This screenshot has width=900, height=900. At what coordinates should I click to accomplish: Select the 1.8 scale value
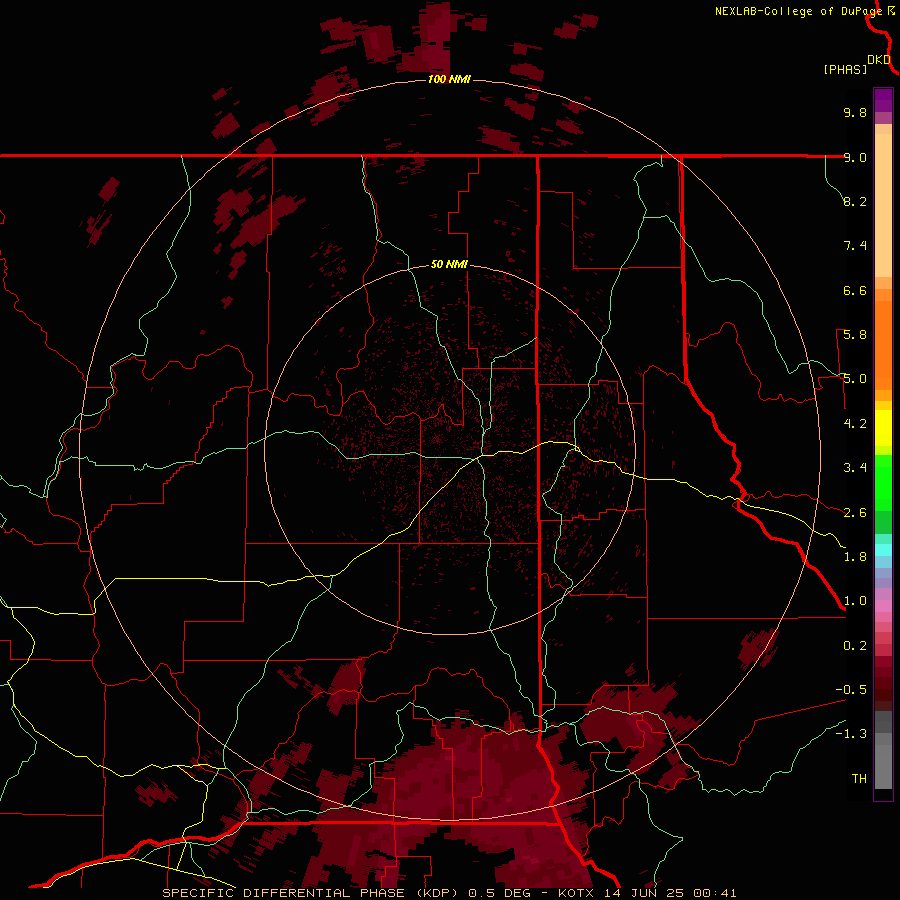[x=855, y=557]
